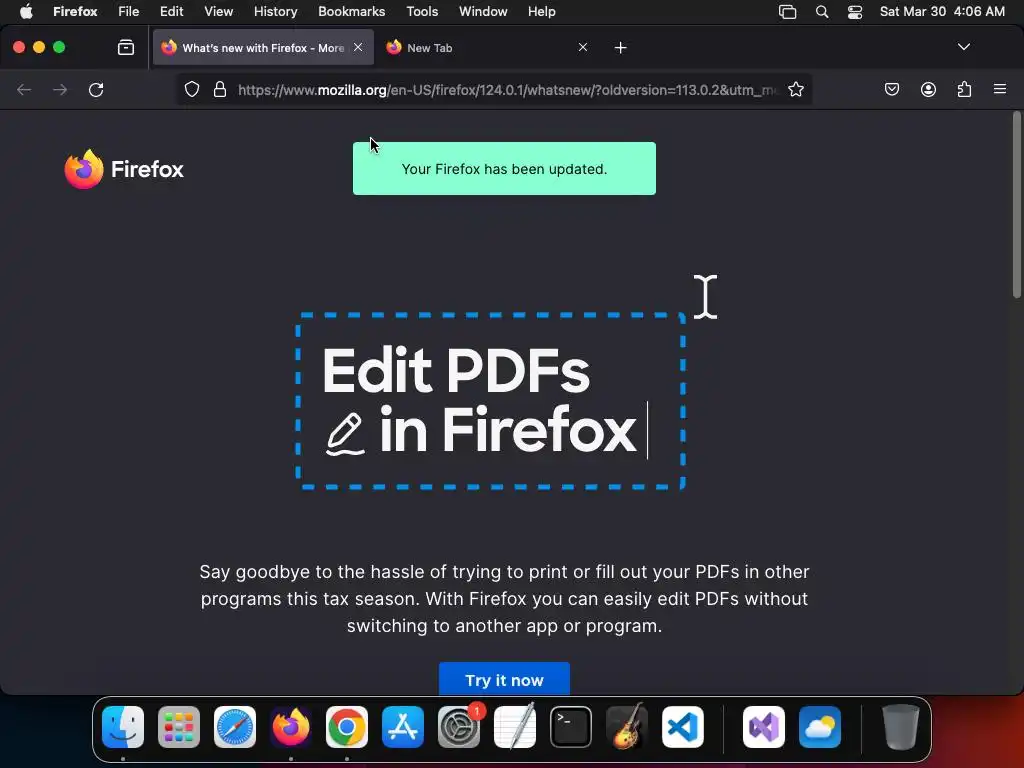
Task: Go forward to next page
Action: coord(60,89)
